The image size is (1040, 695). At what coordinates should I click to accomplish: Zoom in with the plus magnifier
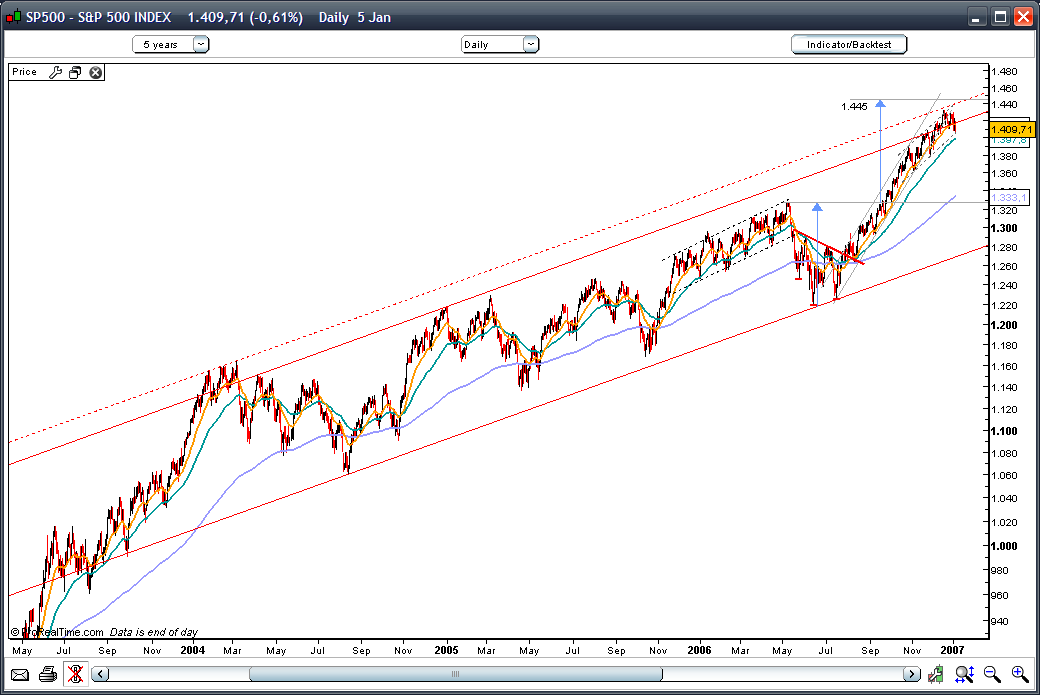pos(1019,674)
